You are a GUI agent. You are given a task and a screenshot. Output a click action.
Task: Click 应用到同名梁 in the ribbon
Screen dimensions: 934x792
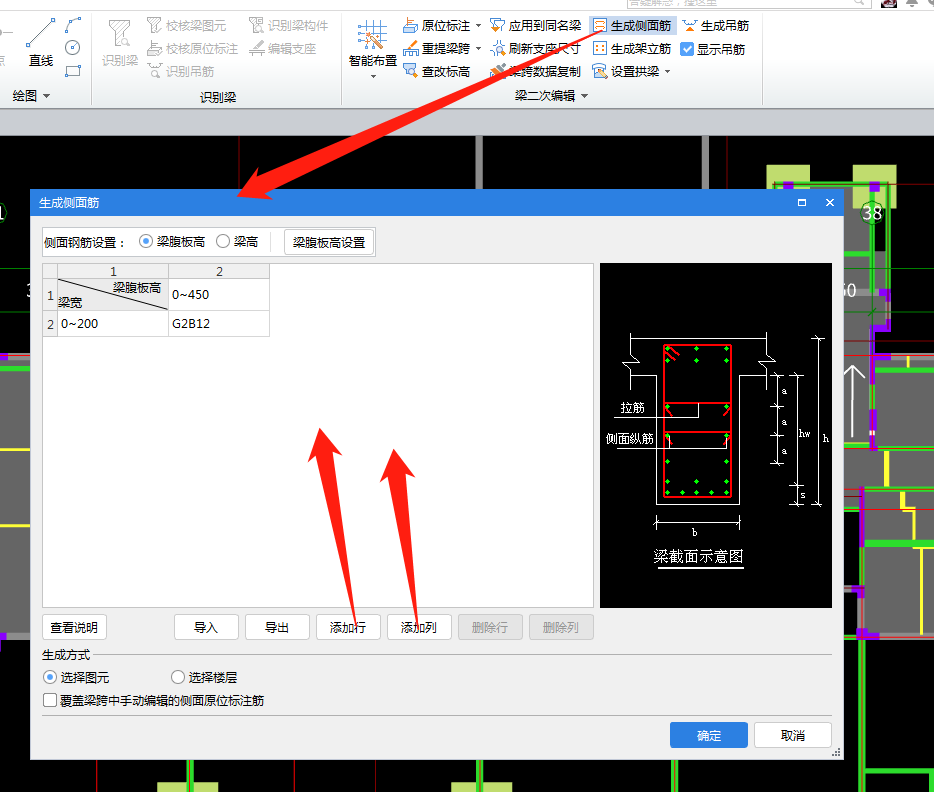536,26
